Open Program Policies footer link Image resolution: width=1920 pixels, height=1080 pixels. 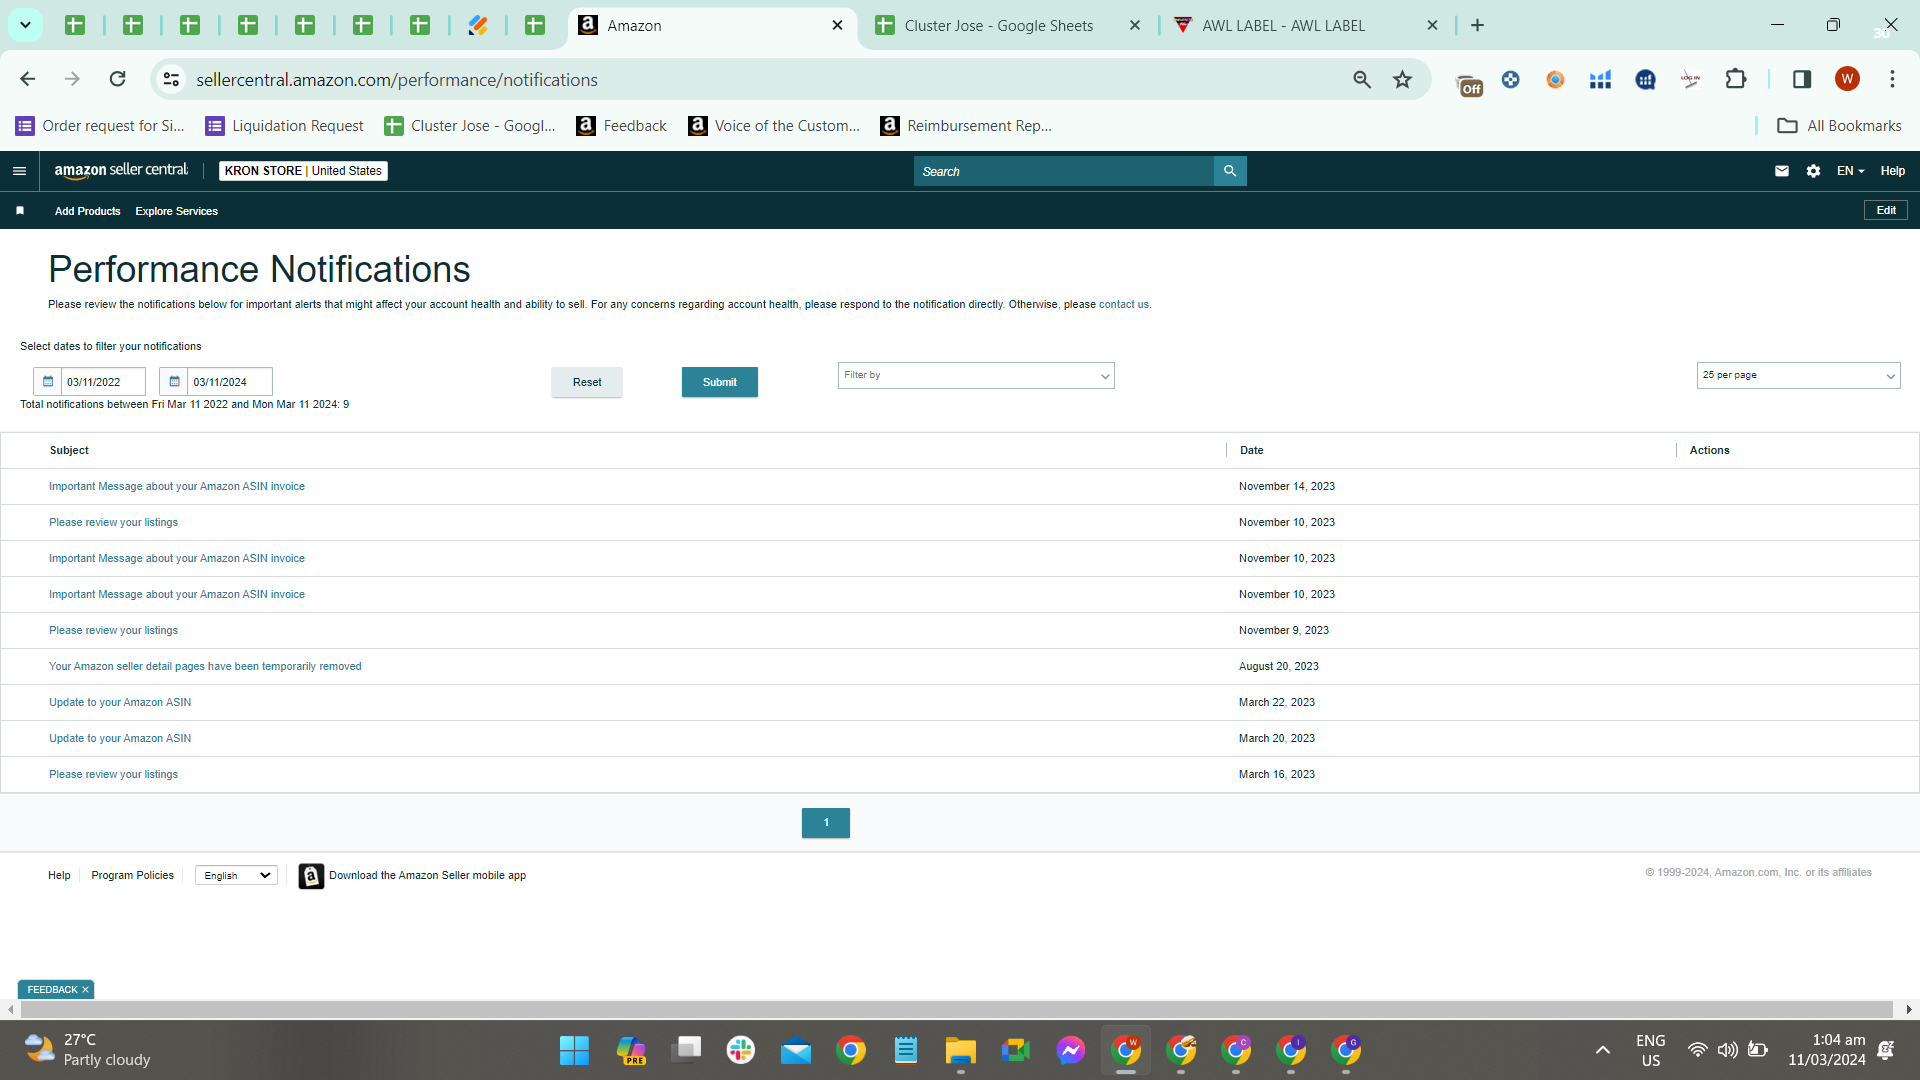pyautogui.click(x=132, y=875)
